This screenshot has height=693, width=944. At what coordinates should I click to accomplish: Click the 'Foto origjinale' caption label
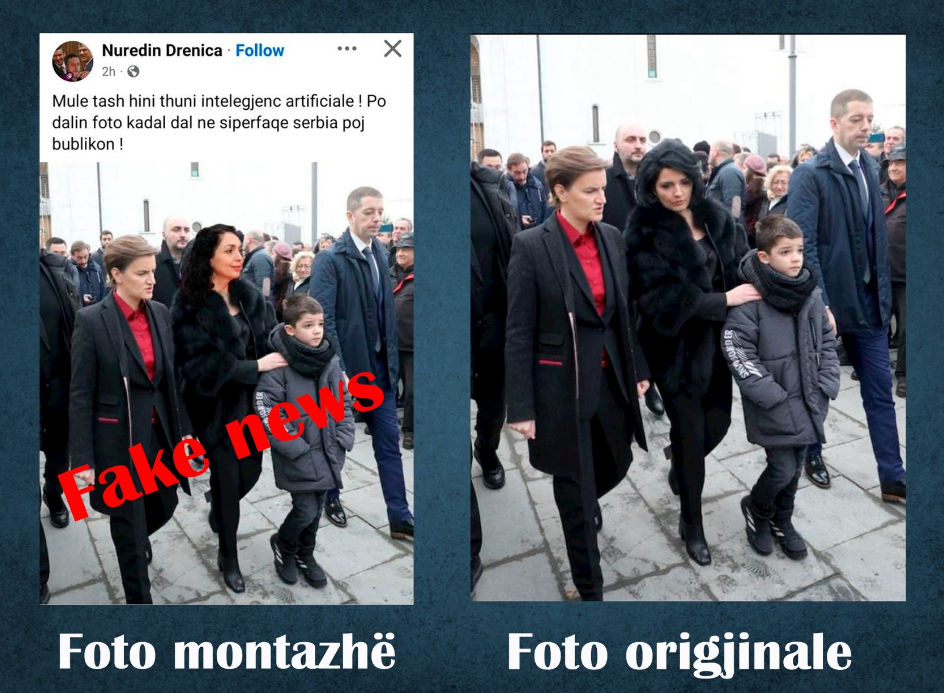tap(679, 654)
